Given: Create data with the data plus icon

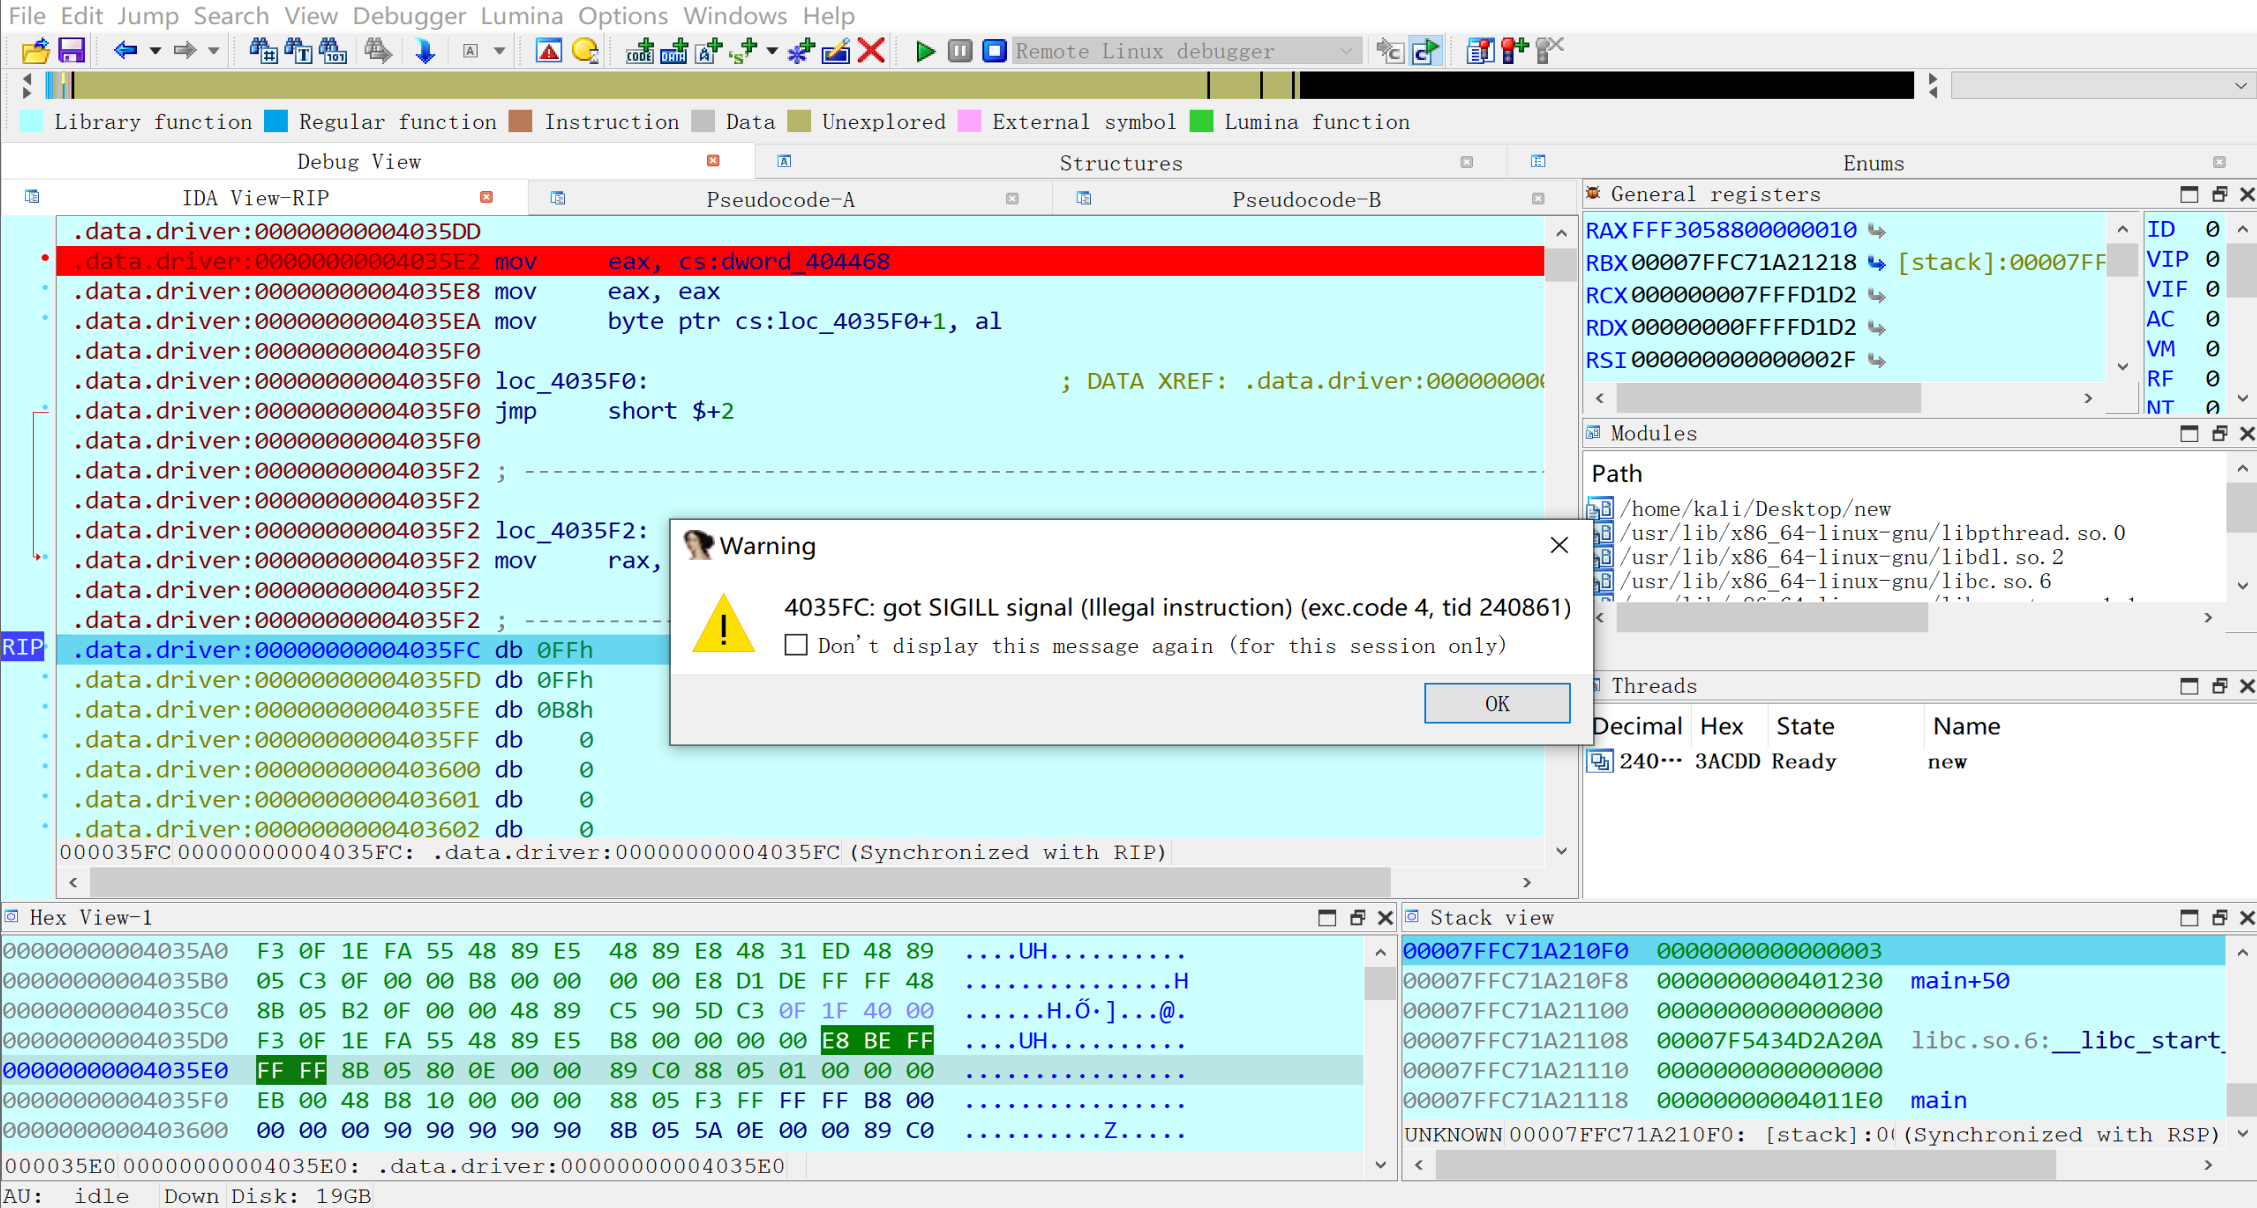Looking at the screenshot, I should [x=675, y=50].
